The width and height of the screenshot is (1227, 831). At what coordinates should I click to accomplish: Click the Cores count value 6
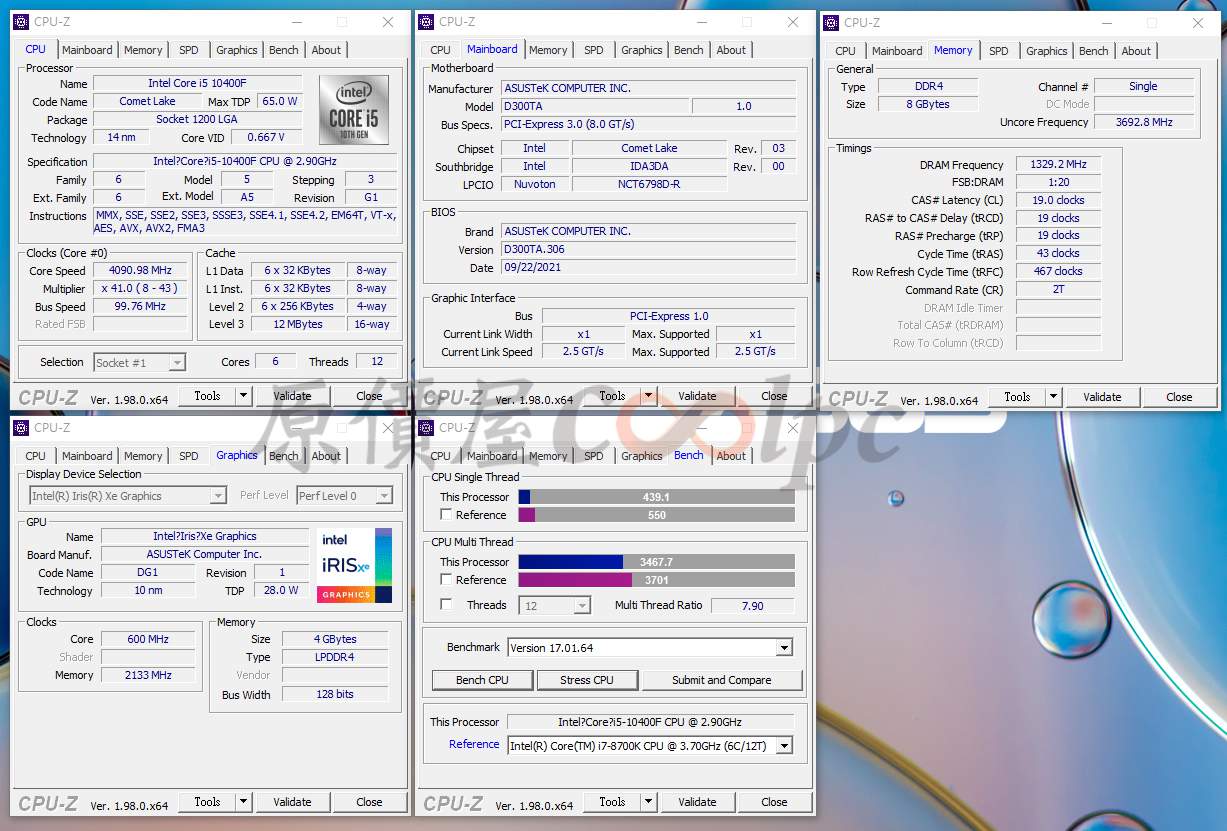point(276,362)
